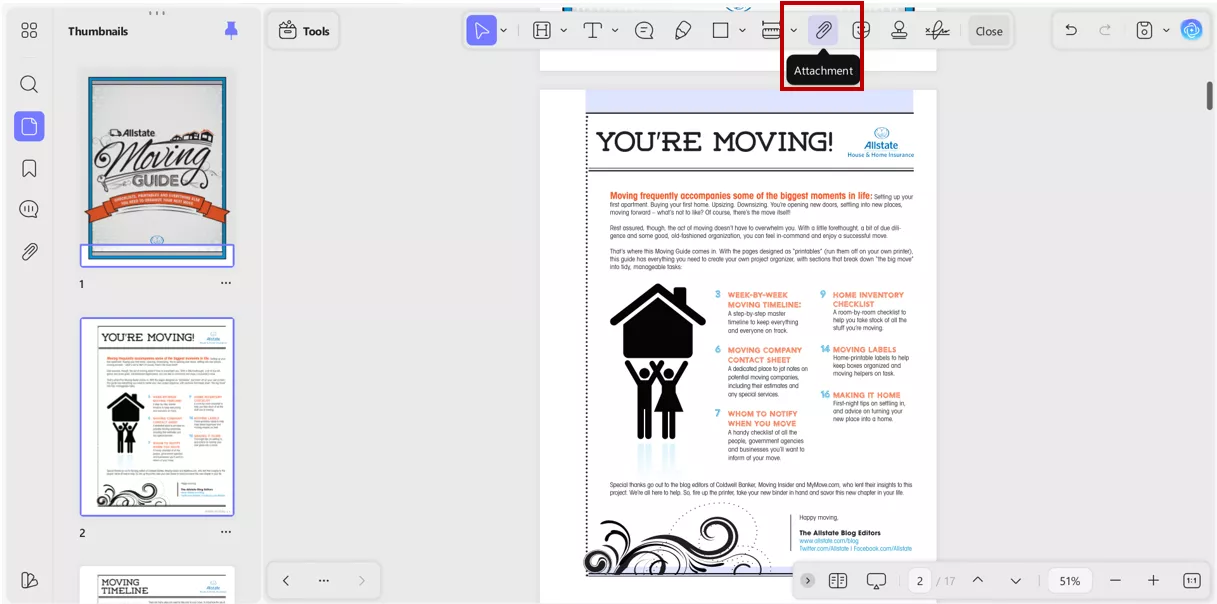Select the Stamp tool
This screenshot has width=1217, height=604.
tap(899, 30)
